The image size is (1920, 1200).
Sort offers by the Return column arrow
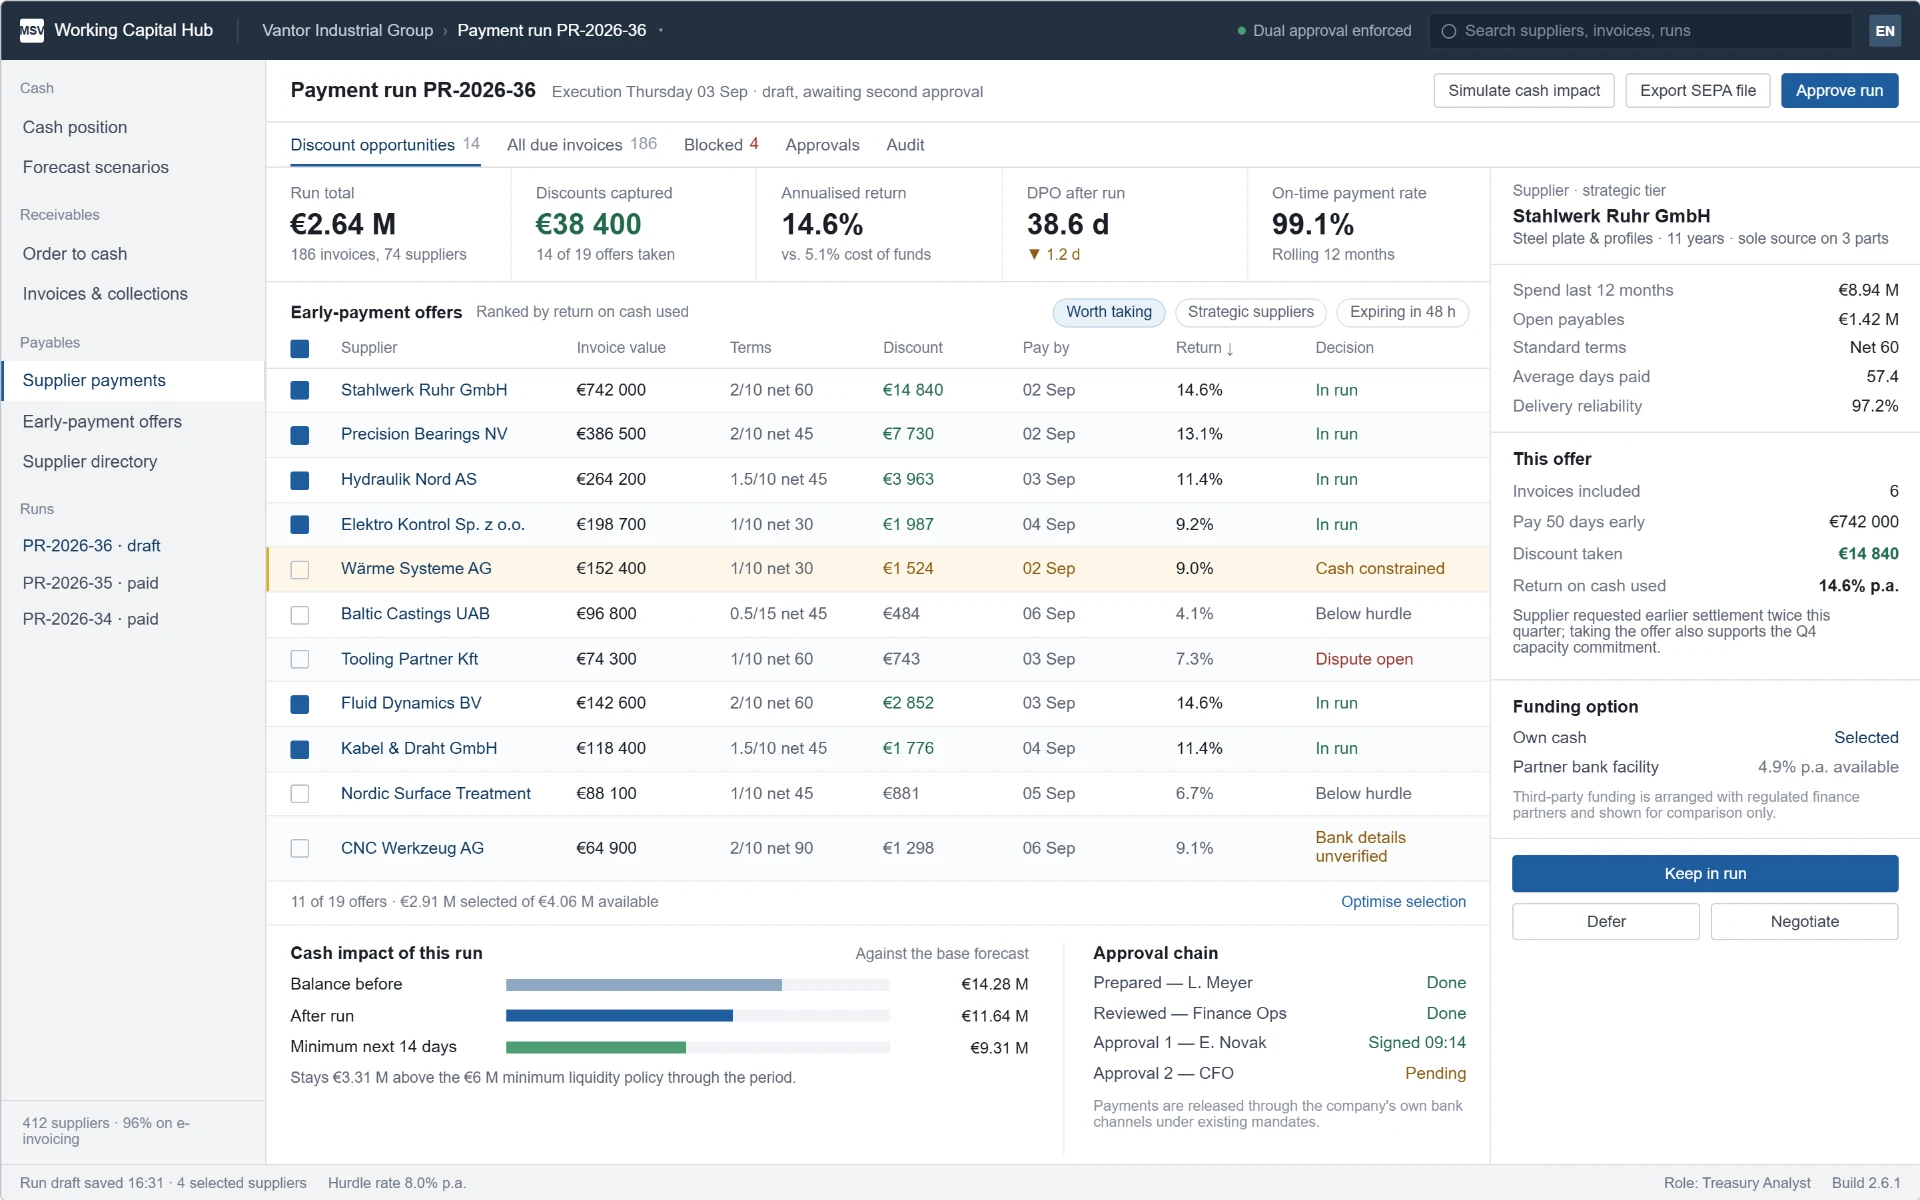click(1229, 348)
